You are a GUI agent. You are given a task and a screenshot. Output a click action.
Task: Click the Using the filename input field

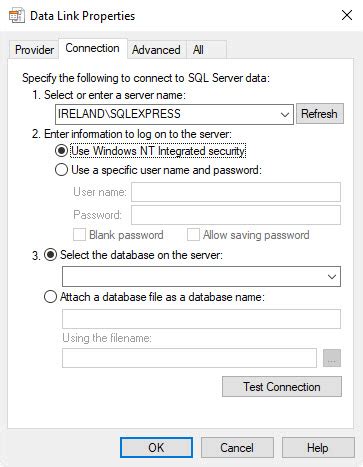pos(189,358)
